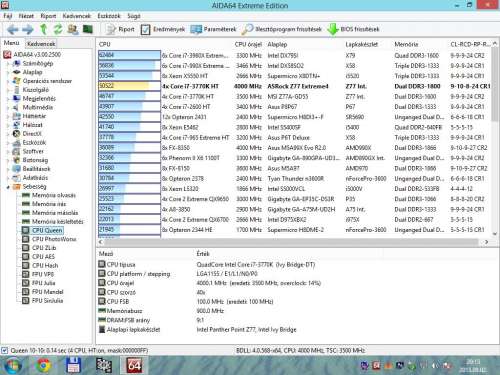The width and height of the screenshot is (500, 375).
Task: Click the users icon in toolbar
Action: (73, 29)
